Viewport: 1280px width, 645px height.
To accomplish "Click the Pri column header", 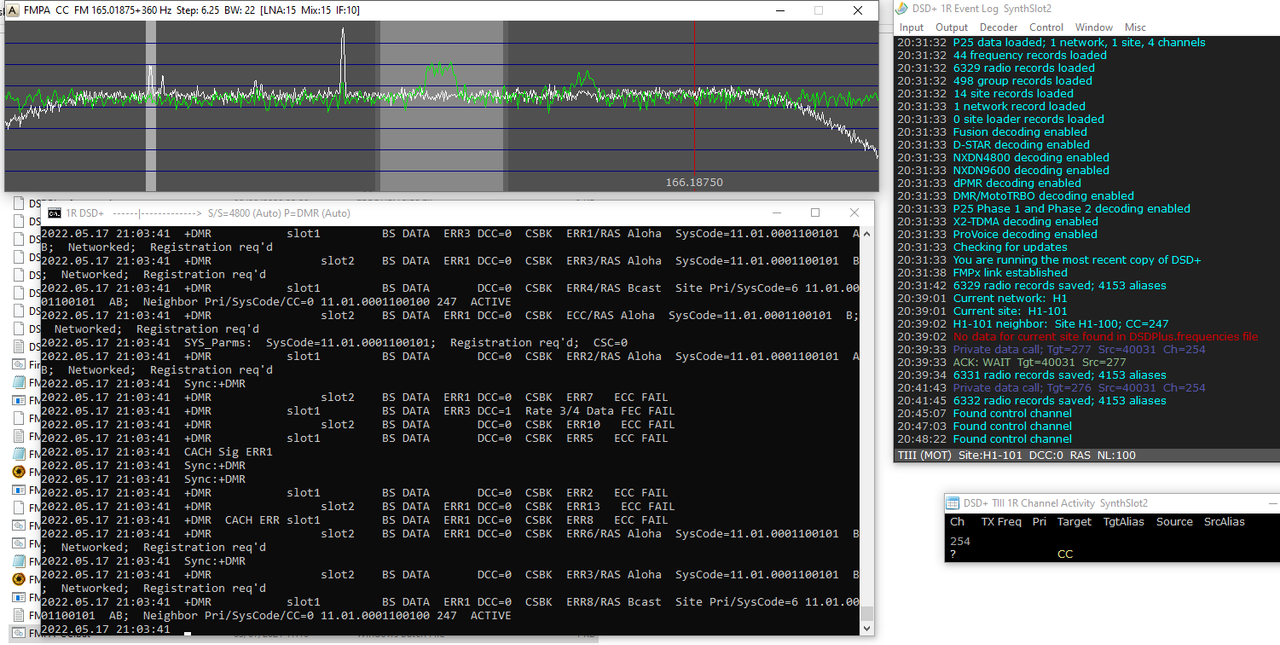I will point(1040,522).
